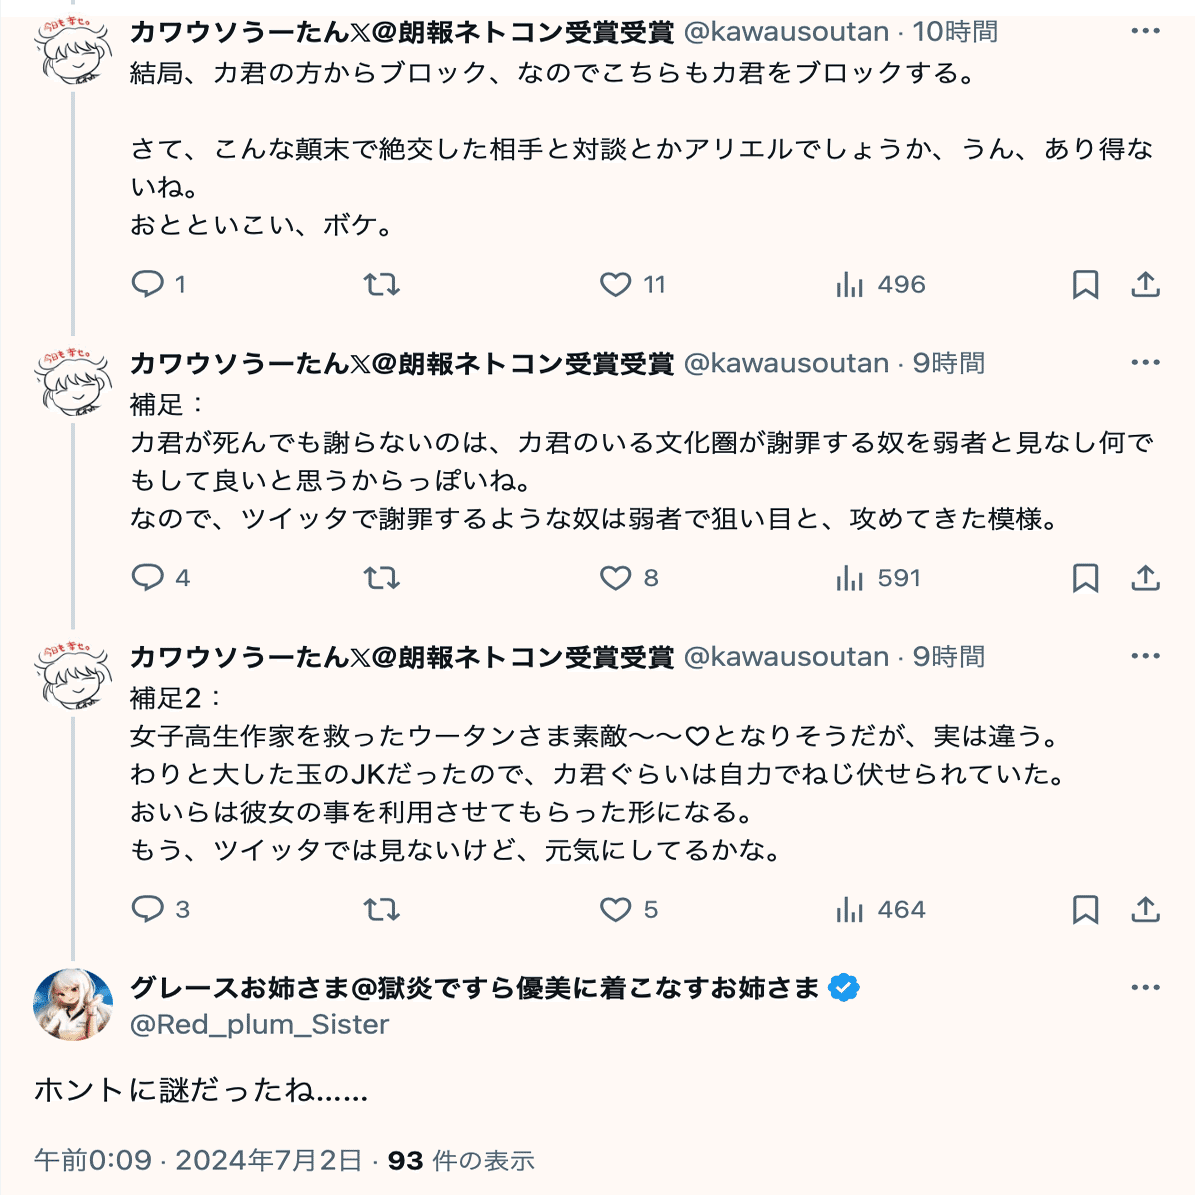Viewport: 1195px width, 1195px height.
Task: Open more options on the 補足： tweet
Action: [1145, 363]
